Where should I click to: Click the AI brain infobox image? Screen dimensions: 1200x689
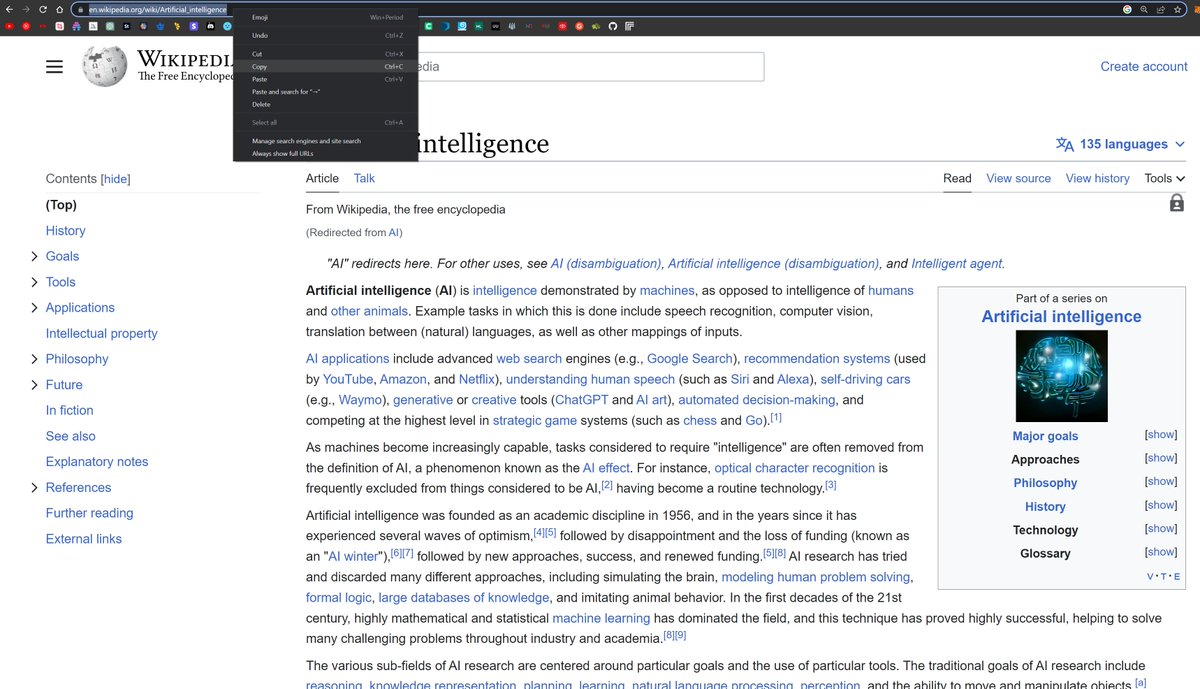click(x=1061, y=376)
